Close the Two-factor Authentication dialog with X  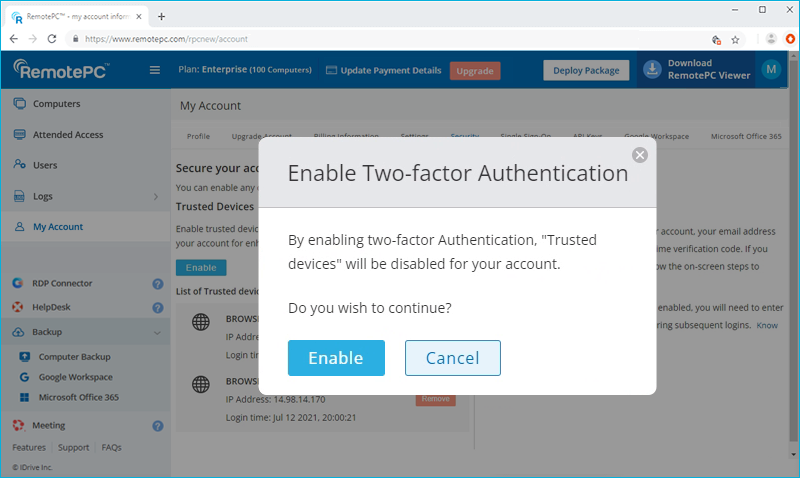(640, 154)
